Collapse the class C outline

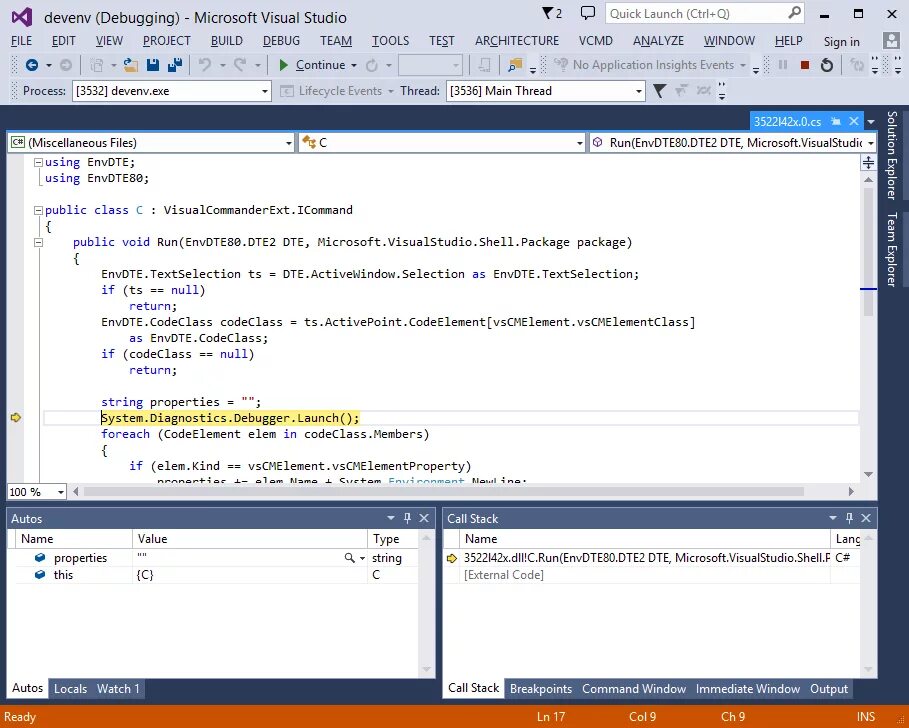pyautogui.click(x=38, y=210)
